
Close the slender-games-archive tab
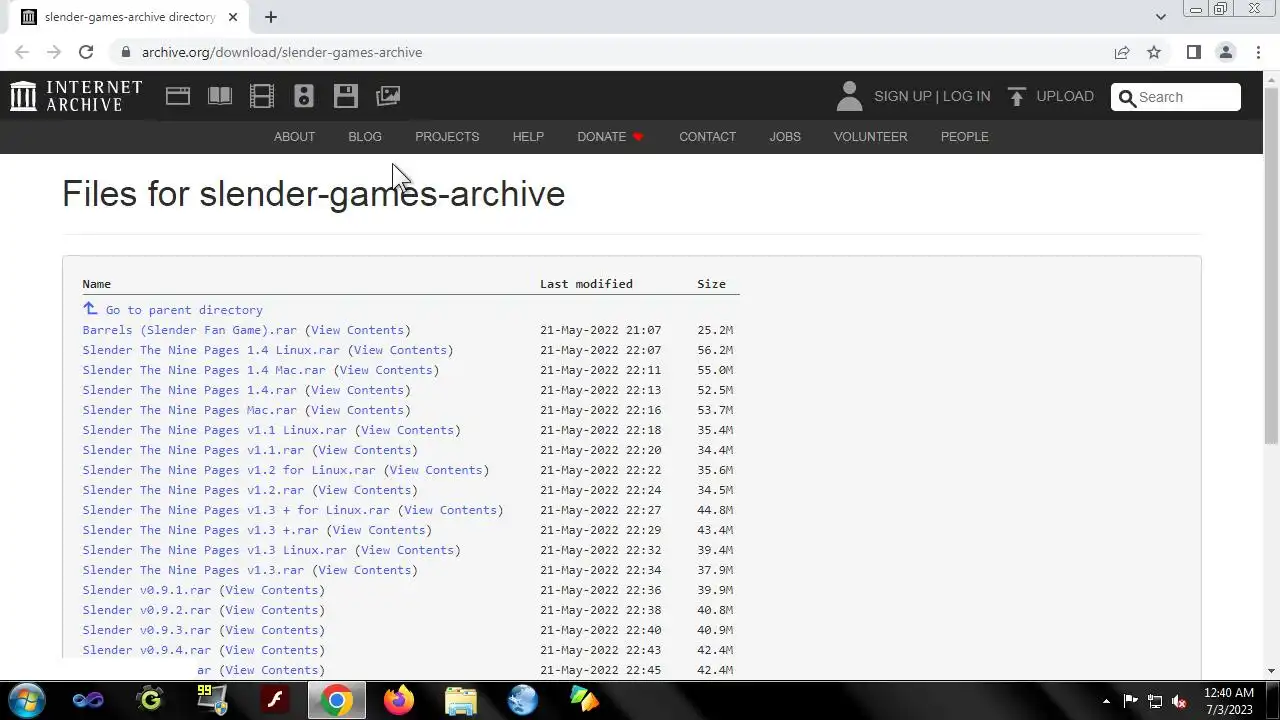point(233,17)
